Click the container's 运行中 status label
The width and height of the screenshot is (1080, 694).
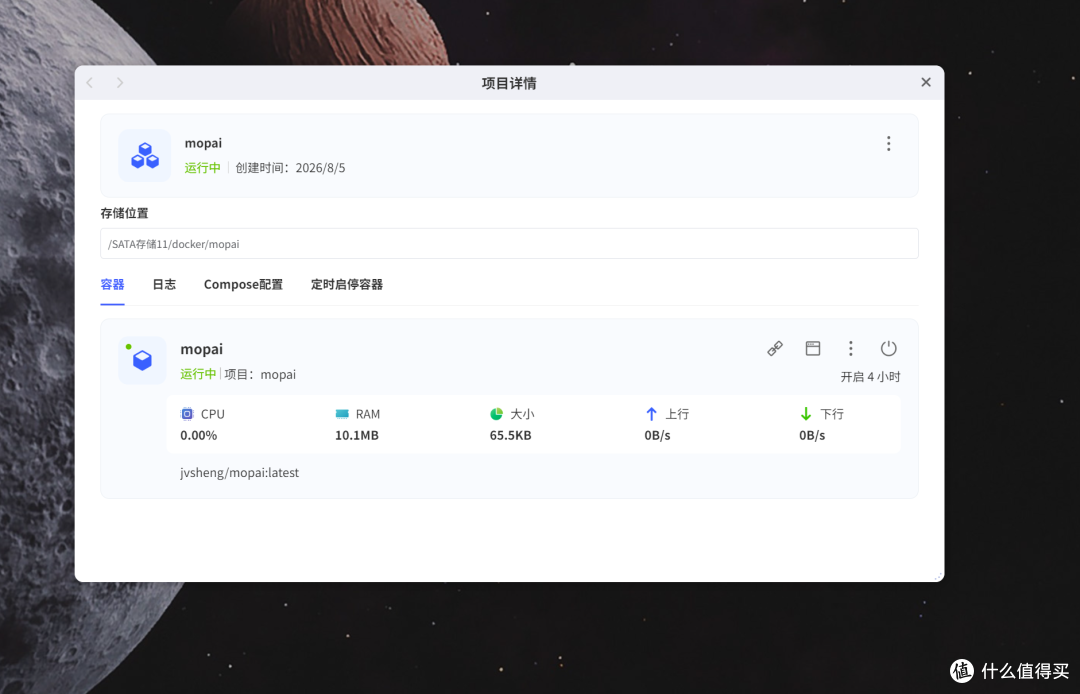(198, 374)
